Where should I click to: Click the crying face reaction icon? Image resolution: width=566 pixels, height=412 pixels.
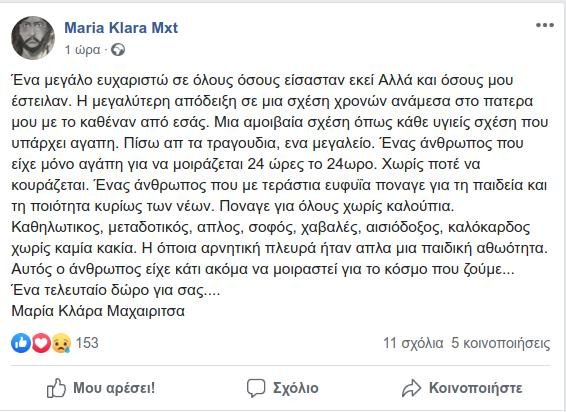coord(61,343)
